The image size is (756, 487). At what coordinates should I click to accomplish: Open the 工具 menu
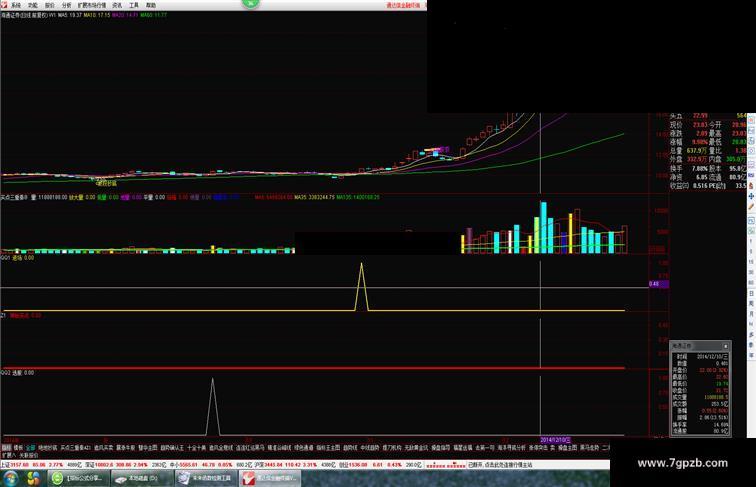134,5
